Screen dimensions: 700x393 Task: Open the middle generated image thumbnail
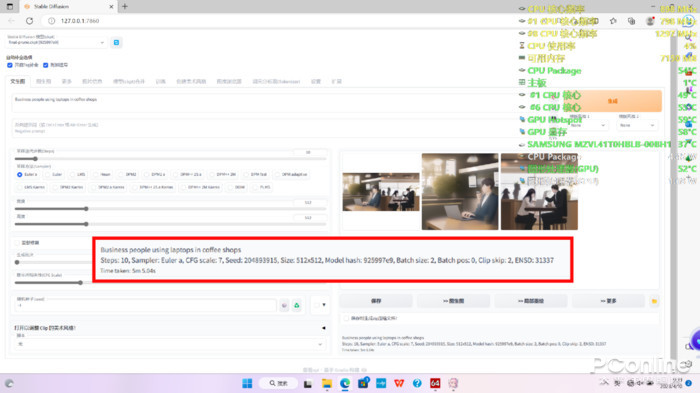pos(460,192)
